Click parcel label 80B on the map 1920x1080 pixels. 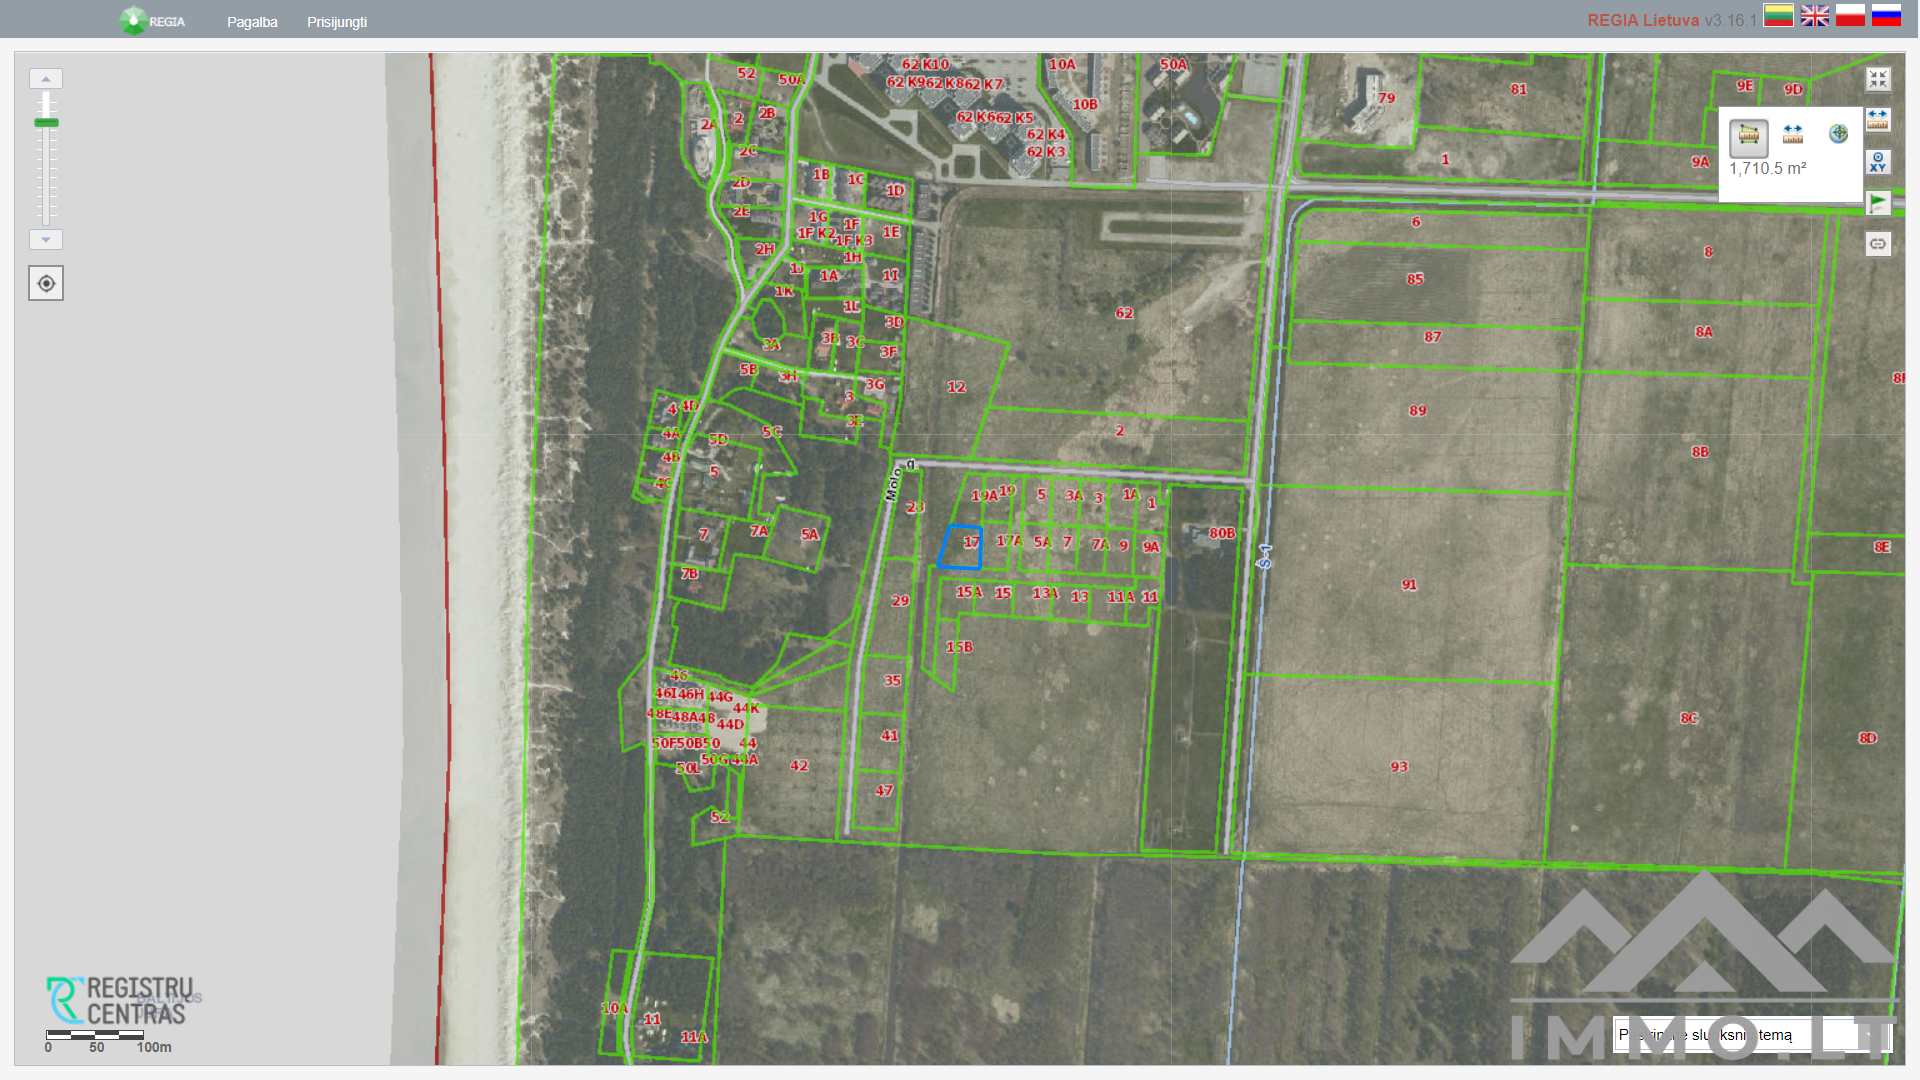(x=1222, y=533)
